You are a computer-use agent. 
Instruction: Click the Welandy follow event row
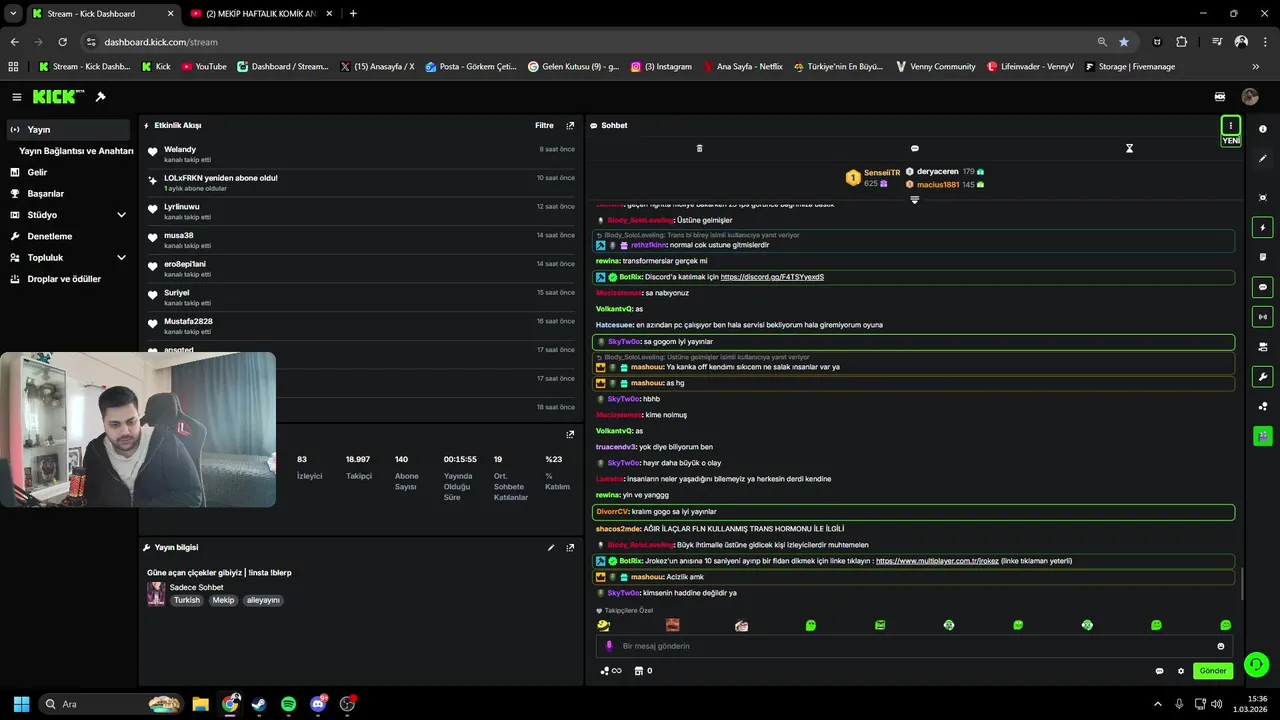point(361,154)
